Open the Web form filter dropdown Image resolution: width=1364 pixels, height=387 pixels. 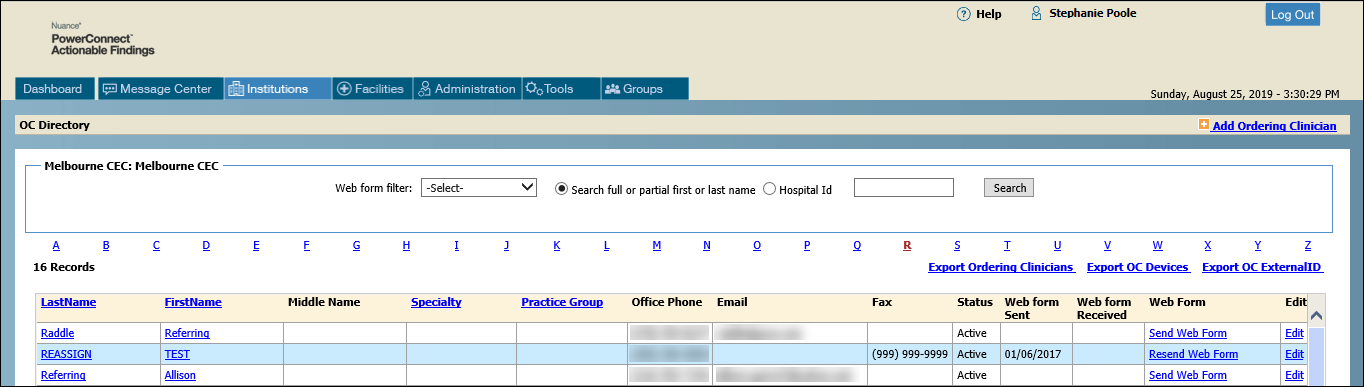[x=480, y=187]
